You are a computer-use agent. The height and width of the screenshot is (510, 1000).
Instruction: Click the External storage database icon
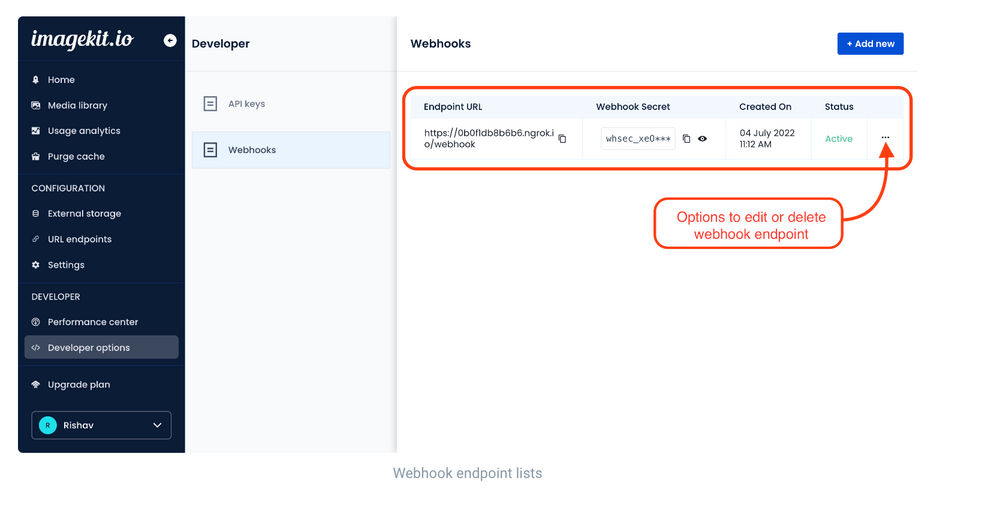point(36,214)
